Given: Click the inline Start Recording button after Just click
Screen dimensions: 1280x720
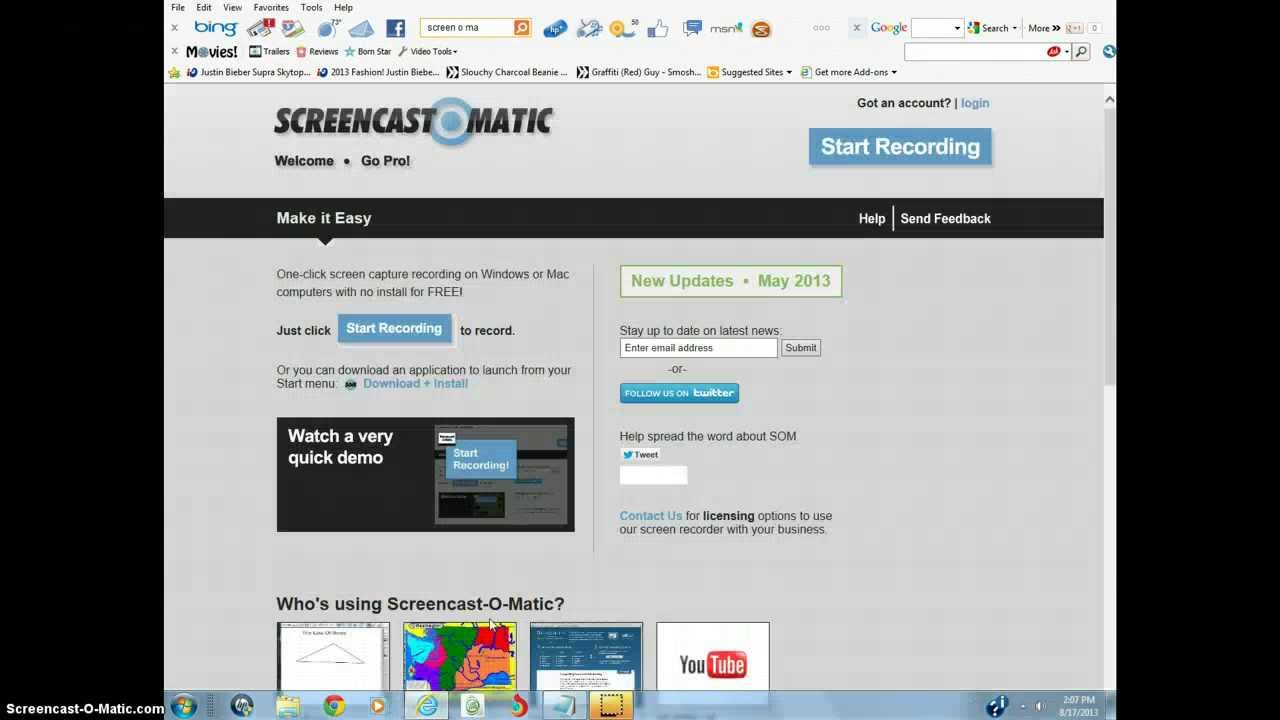Looking at the screenshot, I should tap(394, 329).
